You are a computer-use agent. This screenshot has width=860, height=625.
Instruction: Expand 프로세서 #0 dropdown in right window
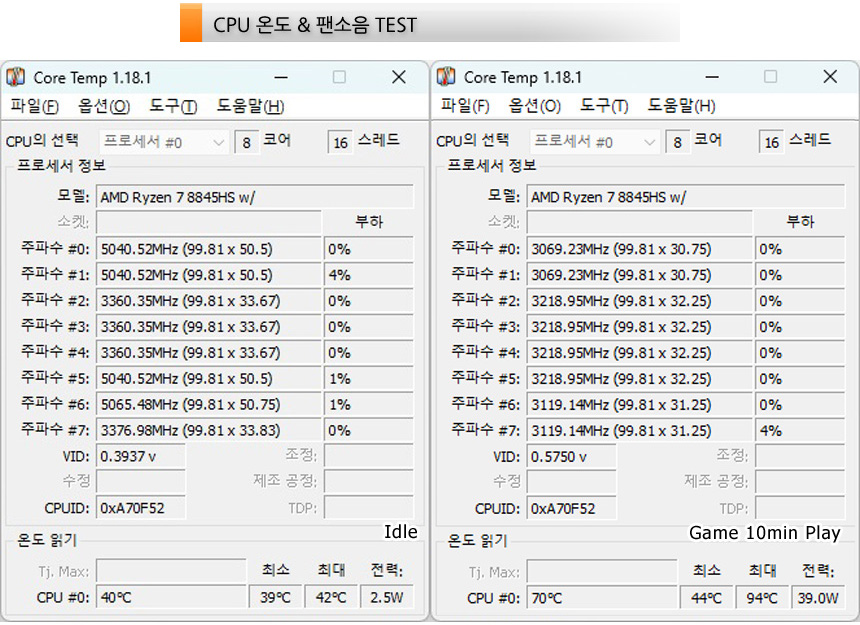(596, 142)
